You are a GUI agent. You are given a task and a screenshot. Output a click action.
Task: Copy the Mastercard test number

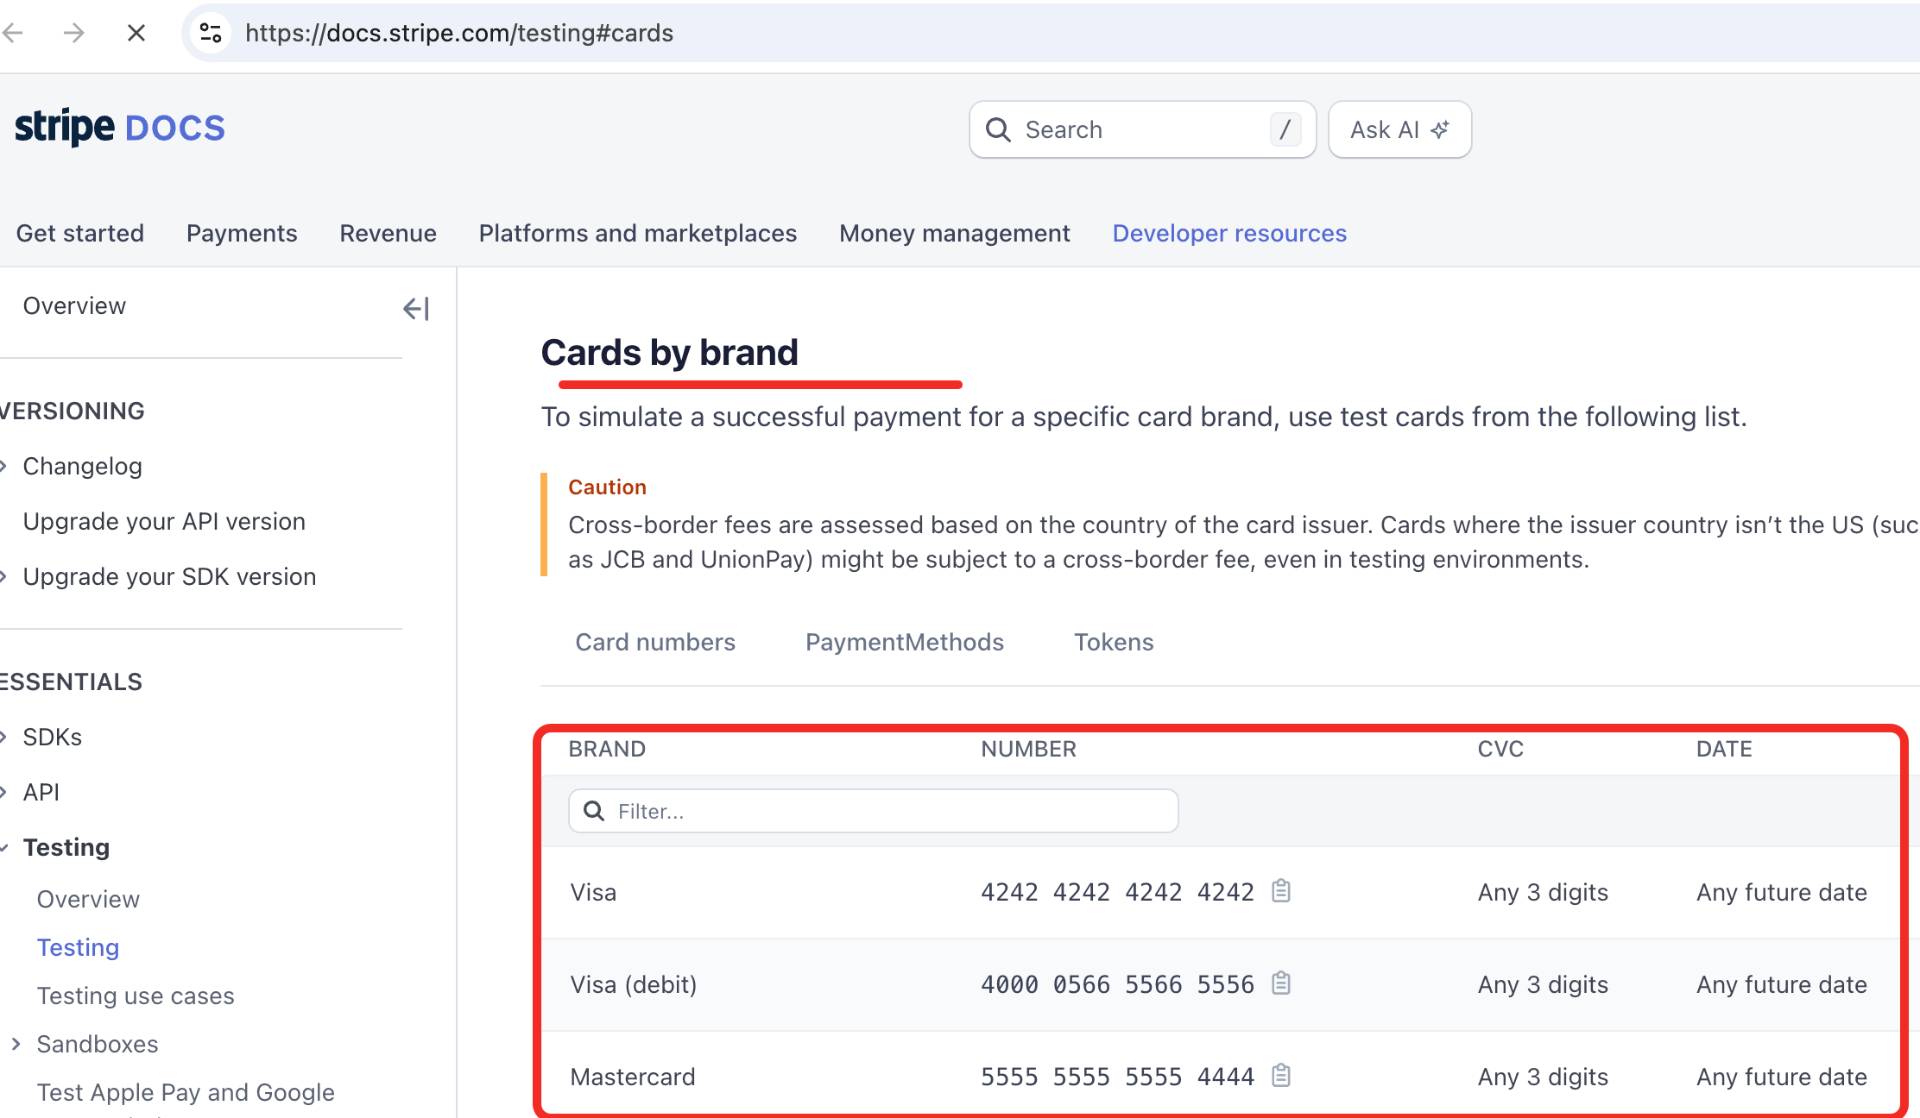(1281, 1076)
